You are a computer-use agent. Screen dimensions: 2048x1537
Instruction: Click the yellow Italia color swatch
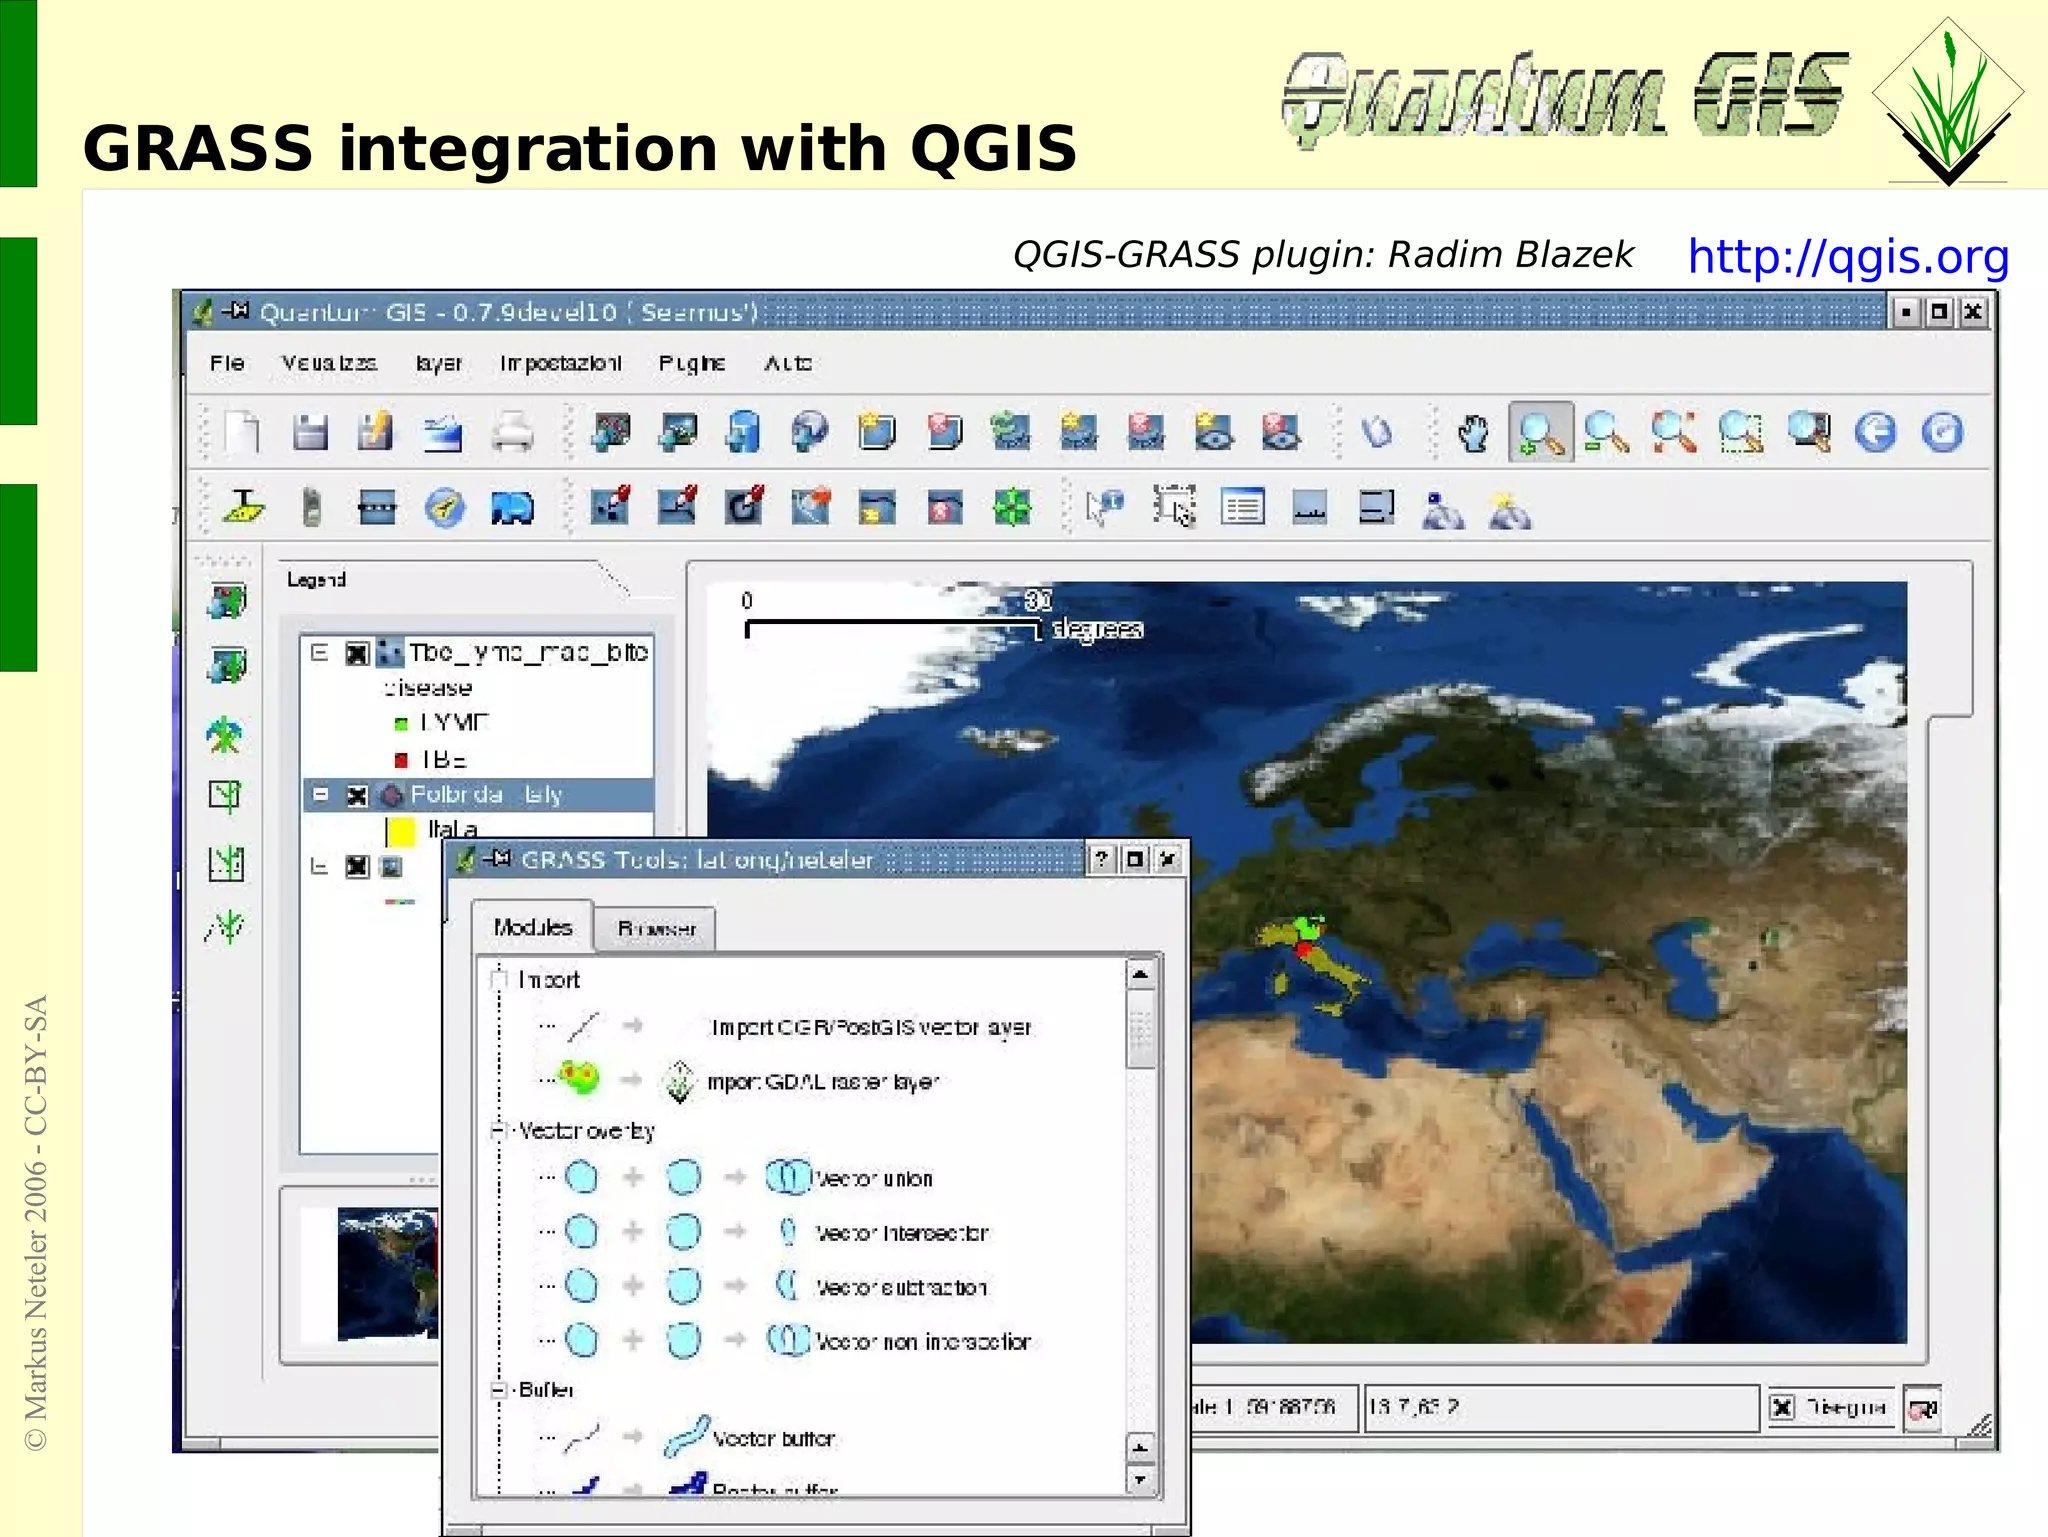tap(401, 831)
